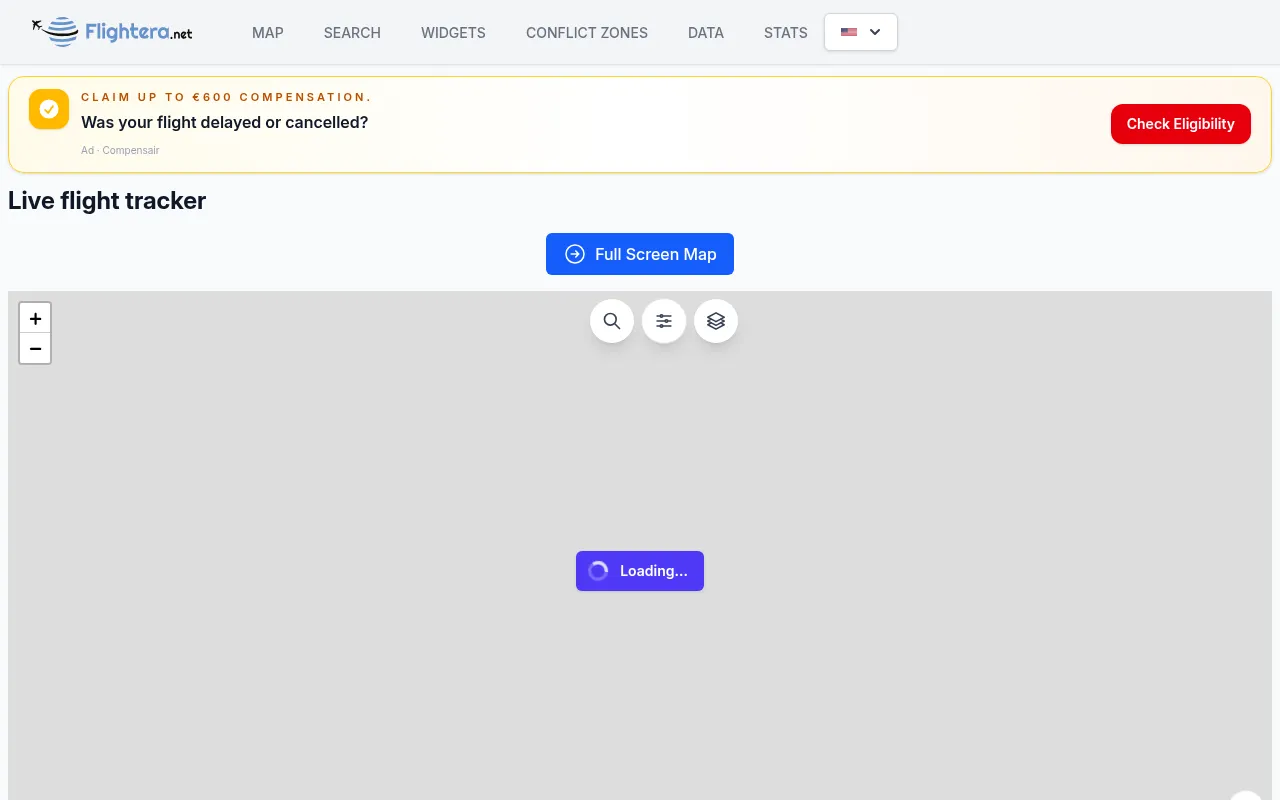Open the STATS menu item
This screenshot has height=800, width=1280.
(786, 33)
